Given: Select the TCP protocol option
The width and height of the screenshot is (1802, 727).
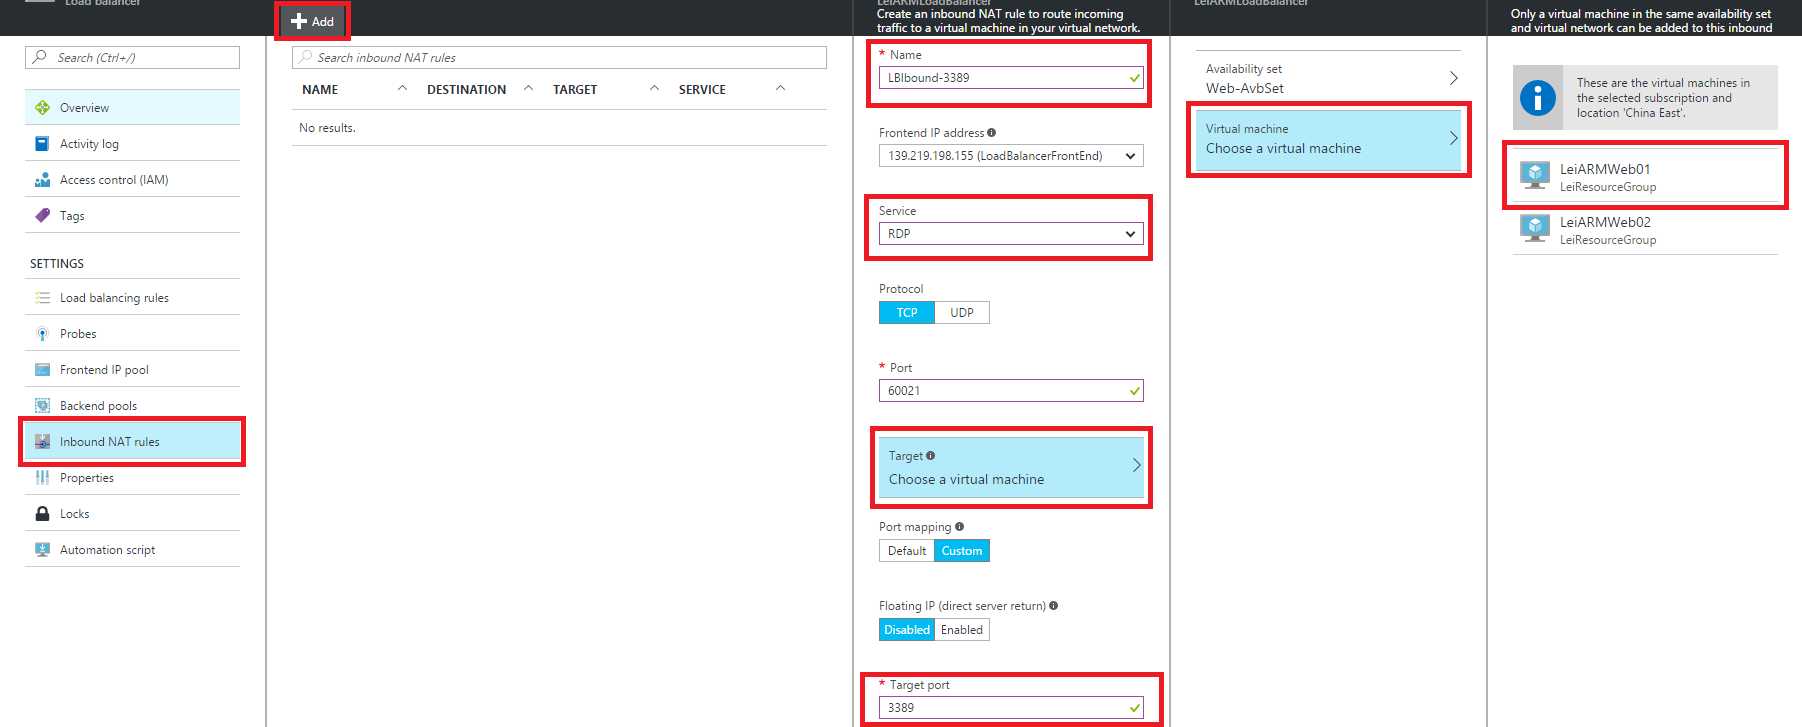Looking at the screenshot, I should [x=907, y=312].
